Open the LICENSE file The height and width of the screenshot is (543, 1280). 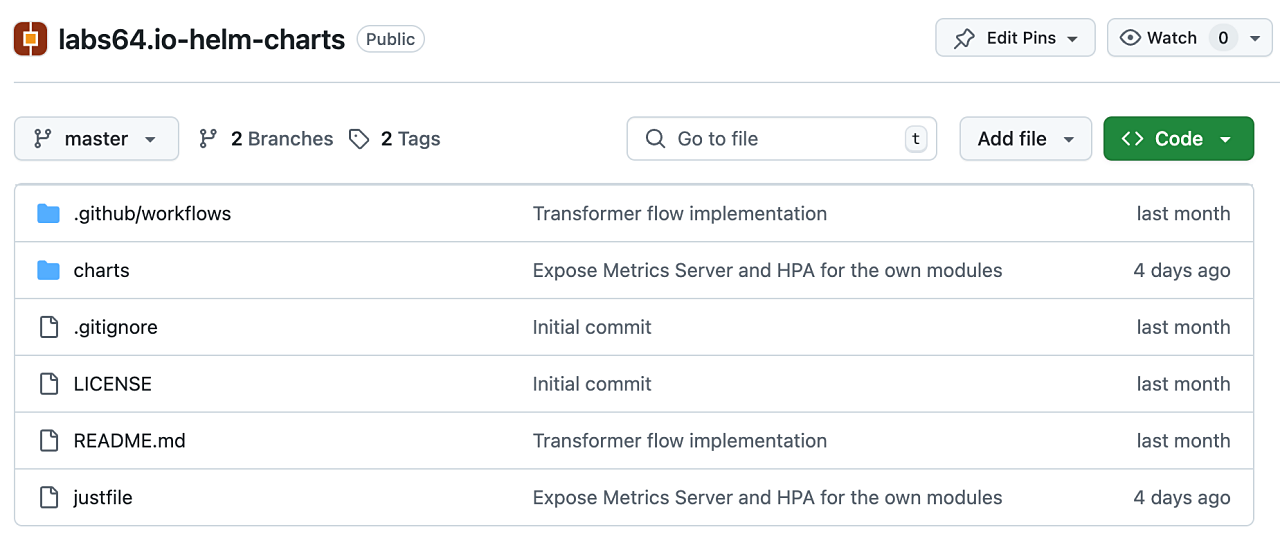click(113, 384)
